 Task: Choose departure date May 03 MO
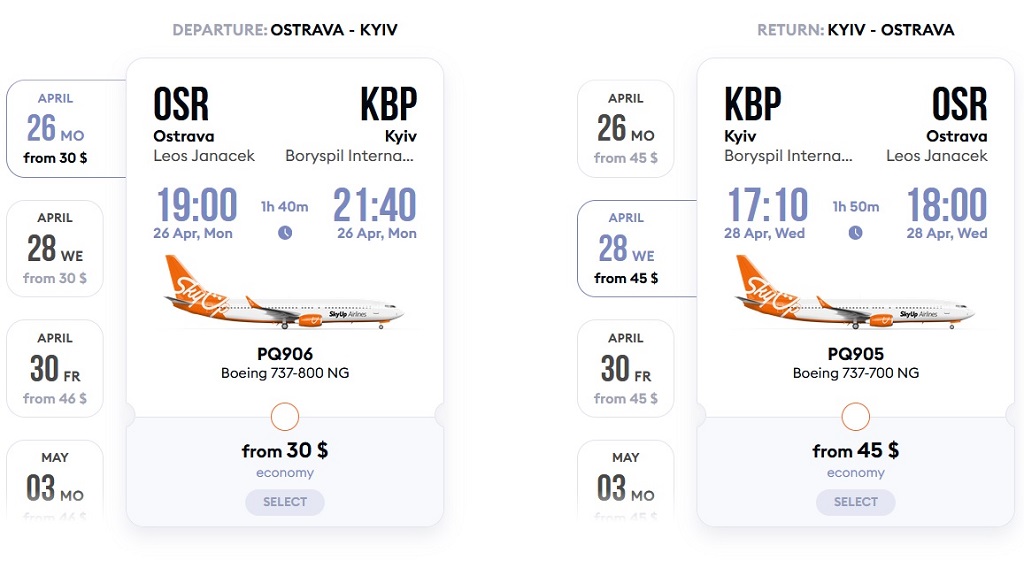(x=55, y=481)
